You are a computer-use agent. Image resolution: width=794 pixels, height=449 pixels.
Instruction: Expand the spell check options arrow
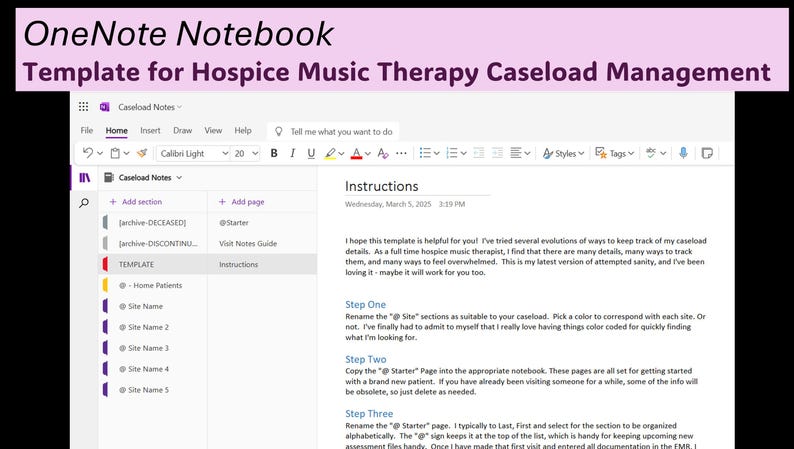click(663, 153)
